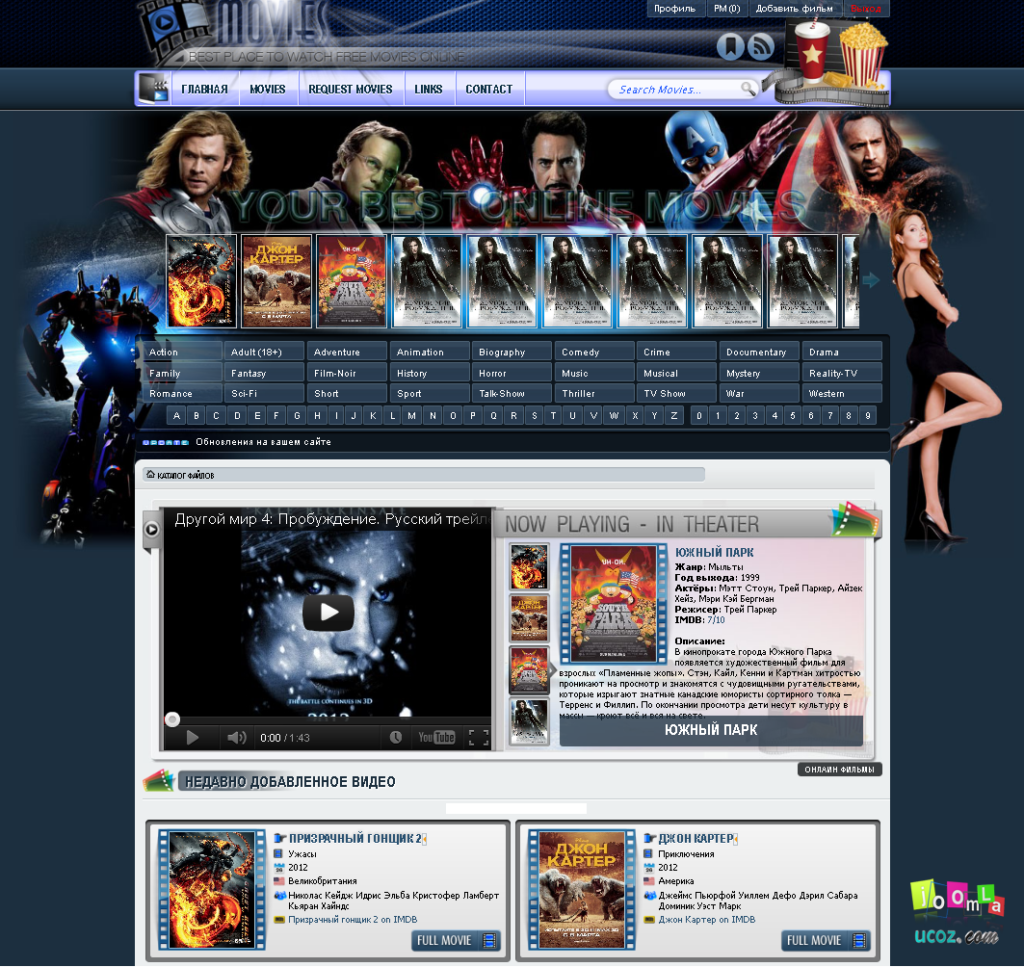1024x967 pixels.
Task: Click the carousel next arrow
Action: click(871, 280)
